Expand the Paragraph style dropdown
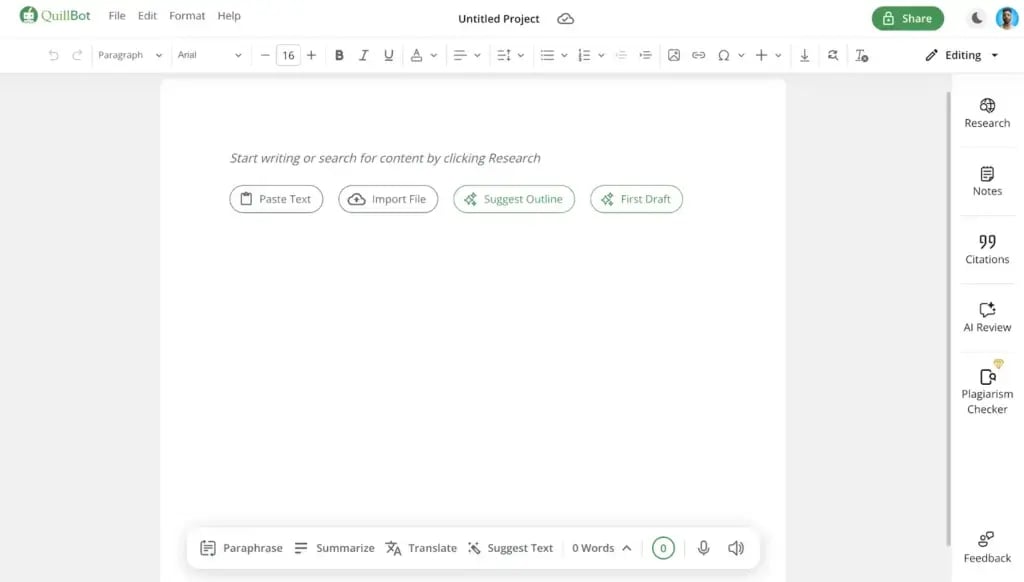 [130, 56]
